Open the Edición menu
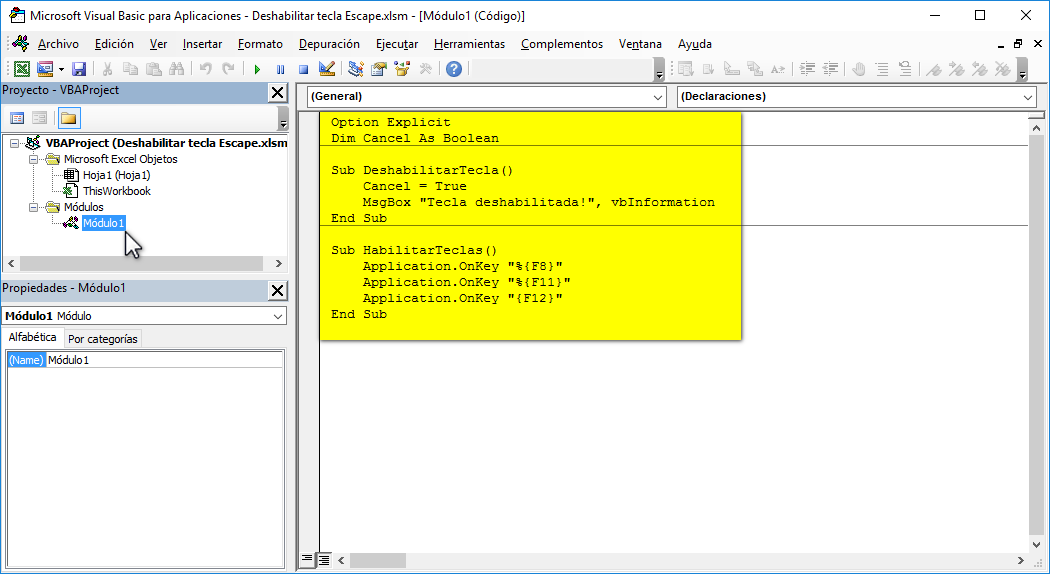 (x=115, y=44)
